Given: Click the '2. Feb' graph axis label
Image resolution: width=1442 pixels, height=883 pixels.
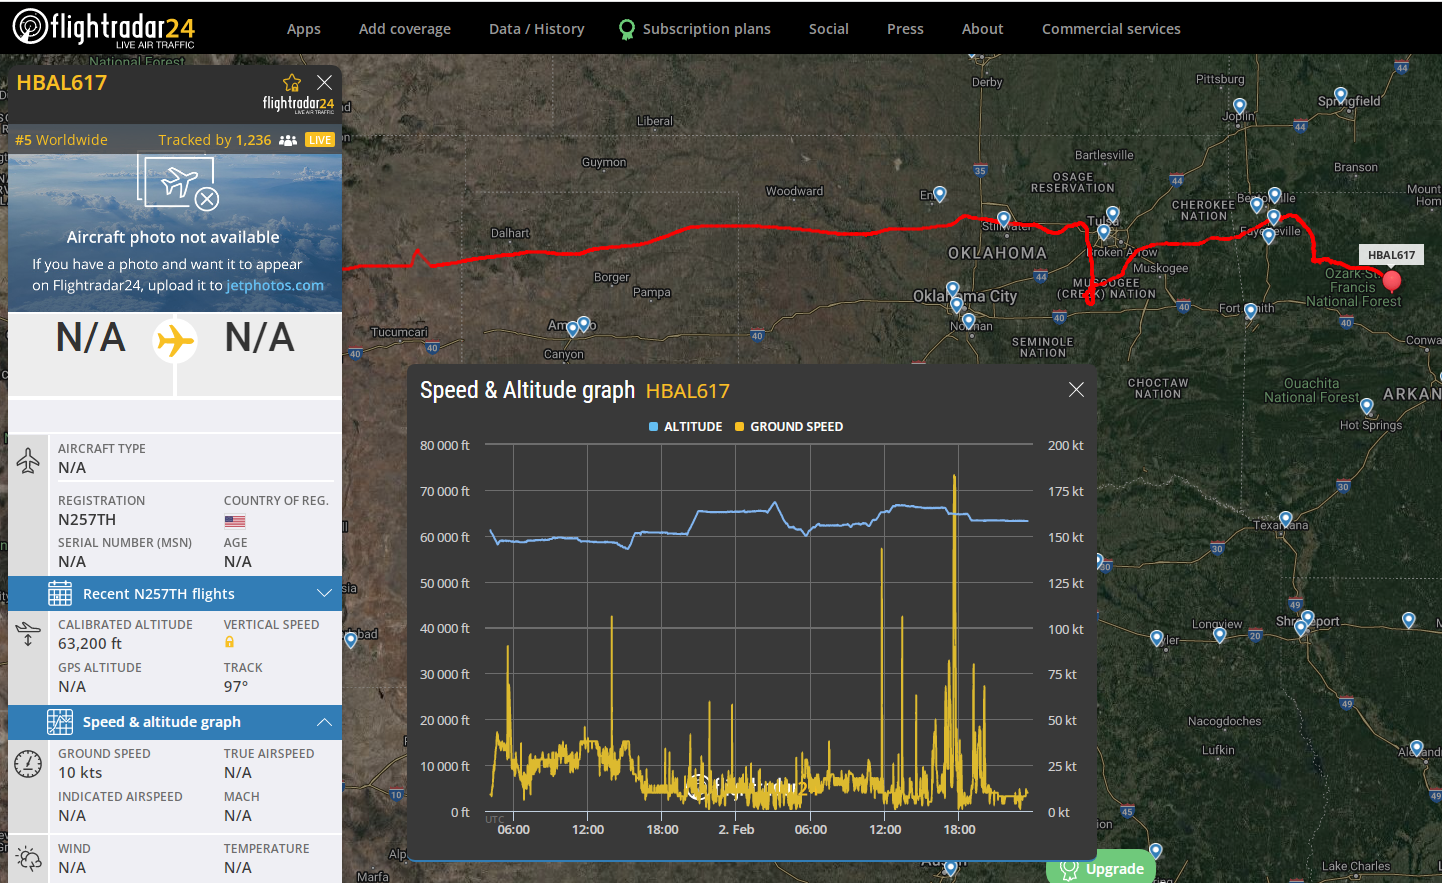Looking at the screenshot, I should point(736,829).
